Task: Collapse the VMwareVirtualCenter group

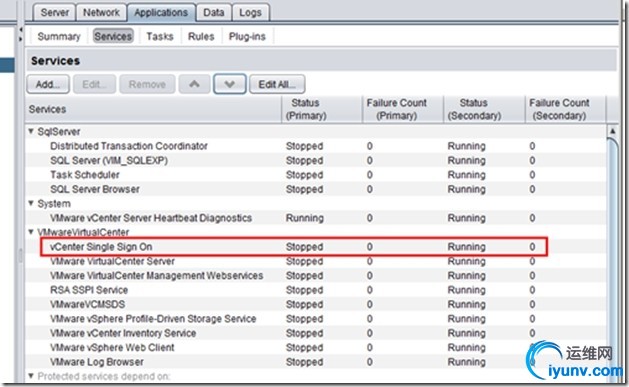Action: 31,232
